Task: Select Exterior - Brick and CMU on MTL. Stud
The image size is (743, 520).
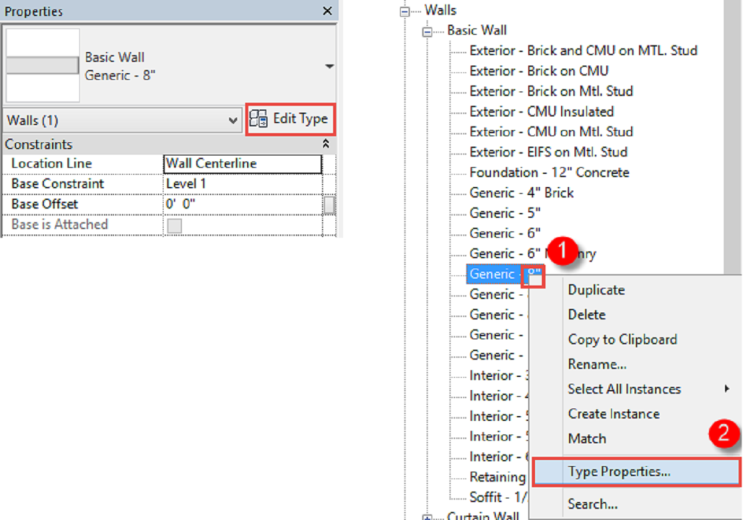Action: (x=583, y=51)
